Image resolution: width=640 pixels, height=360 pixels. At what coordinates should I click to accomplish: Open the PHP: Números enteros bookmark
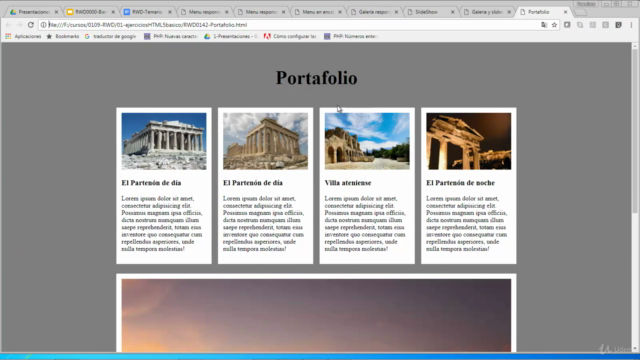(x=351, y=36)
